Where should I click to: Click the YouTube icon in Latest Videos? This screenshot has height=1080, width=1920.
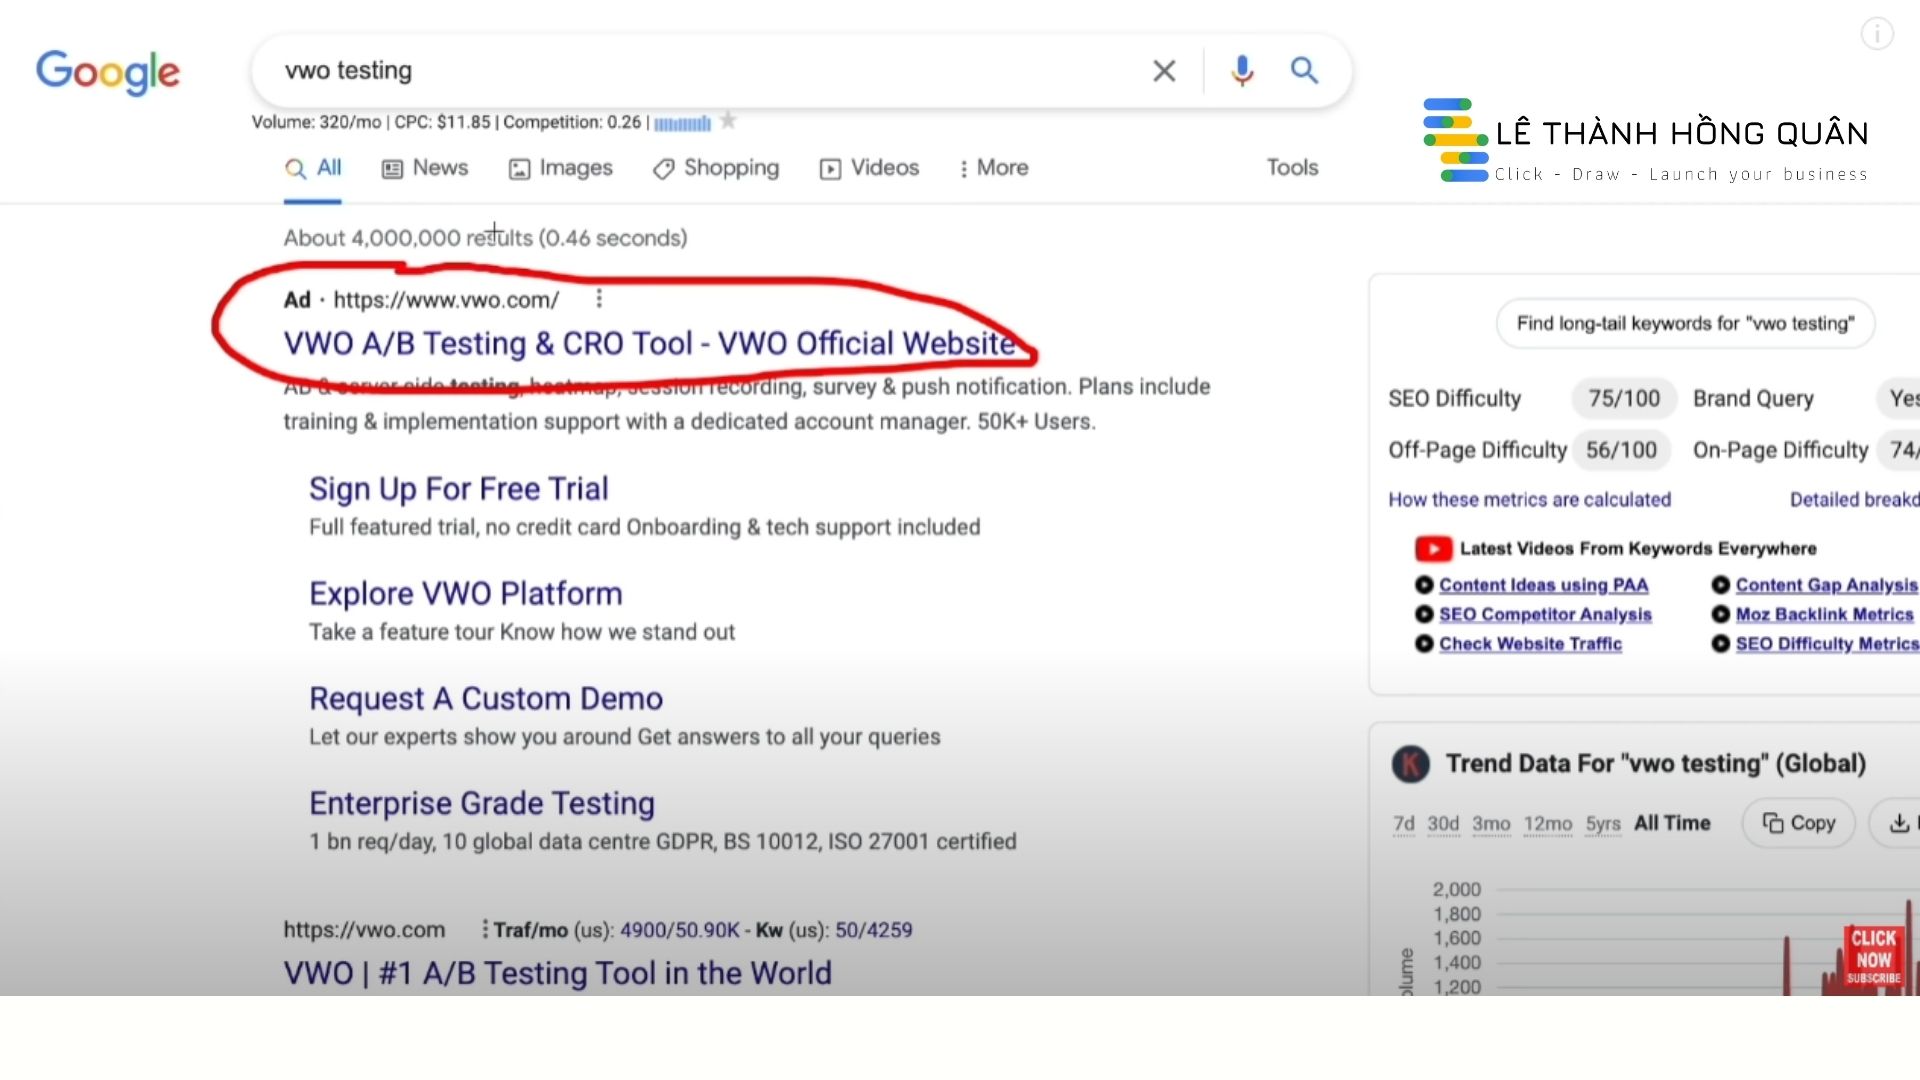(x=1433, y=549)
